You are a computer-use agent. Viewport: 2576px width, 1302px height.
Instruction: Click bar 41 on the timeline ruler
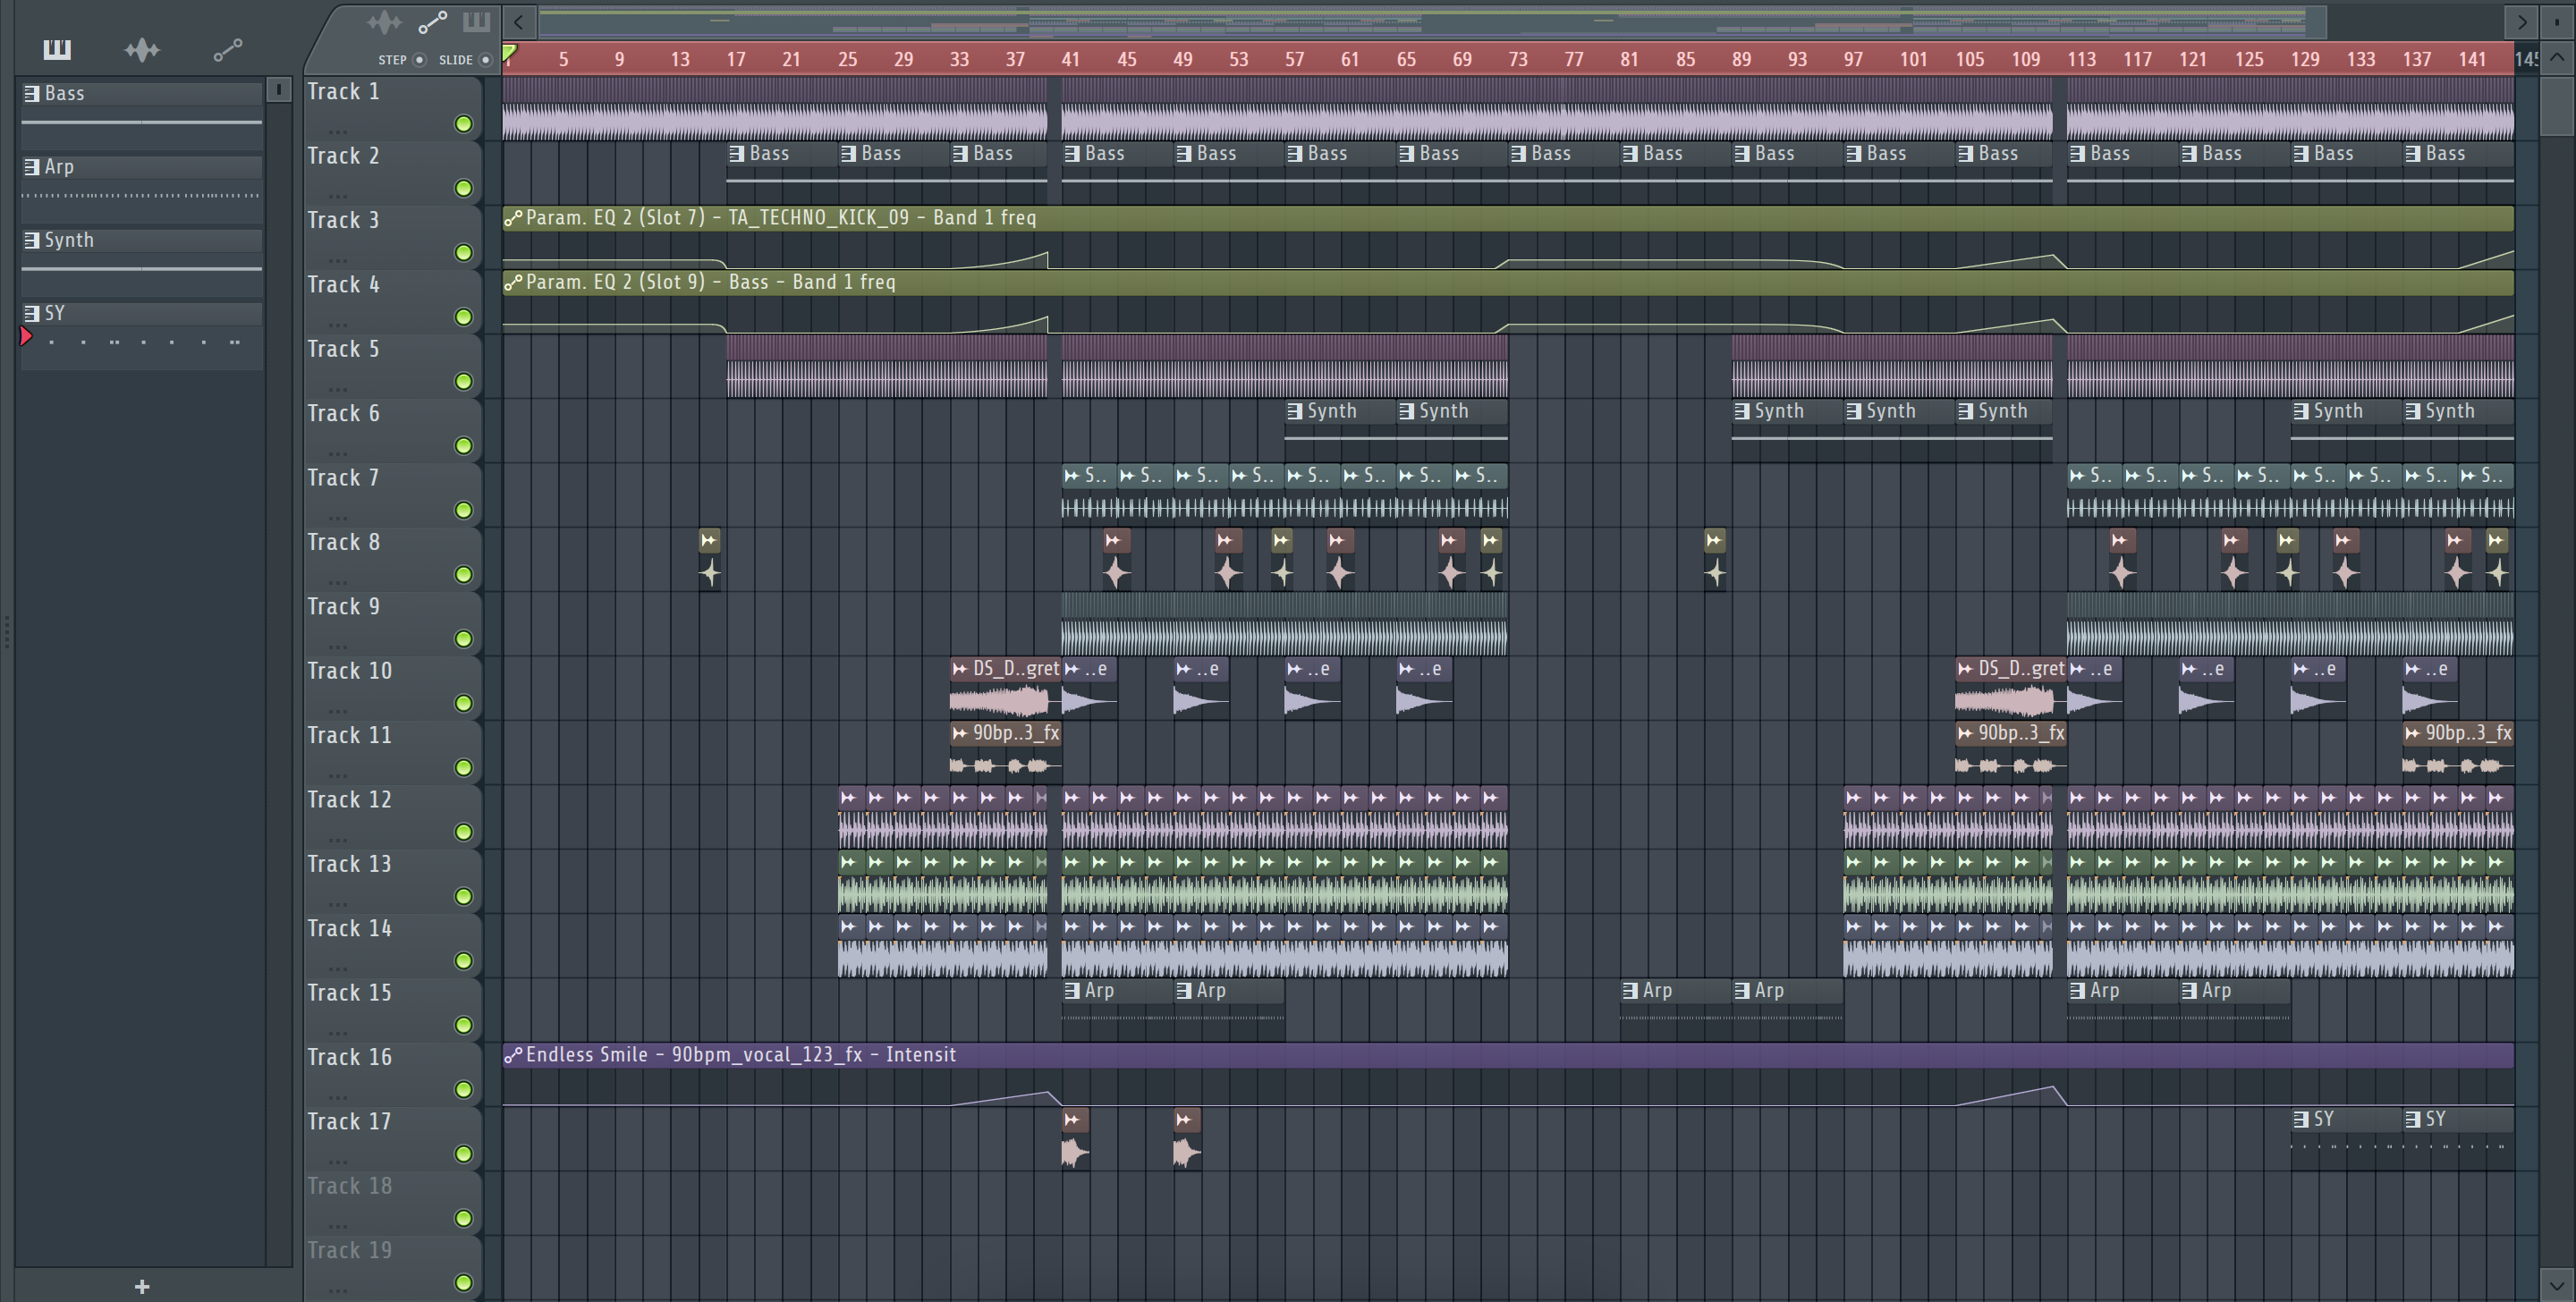[x=1070, y=59]
